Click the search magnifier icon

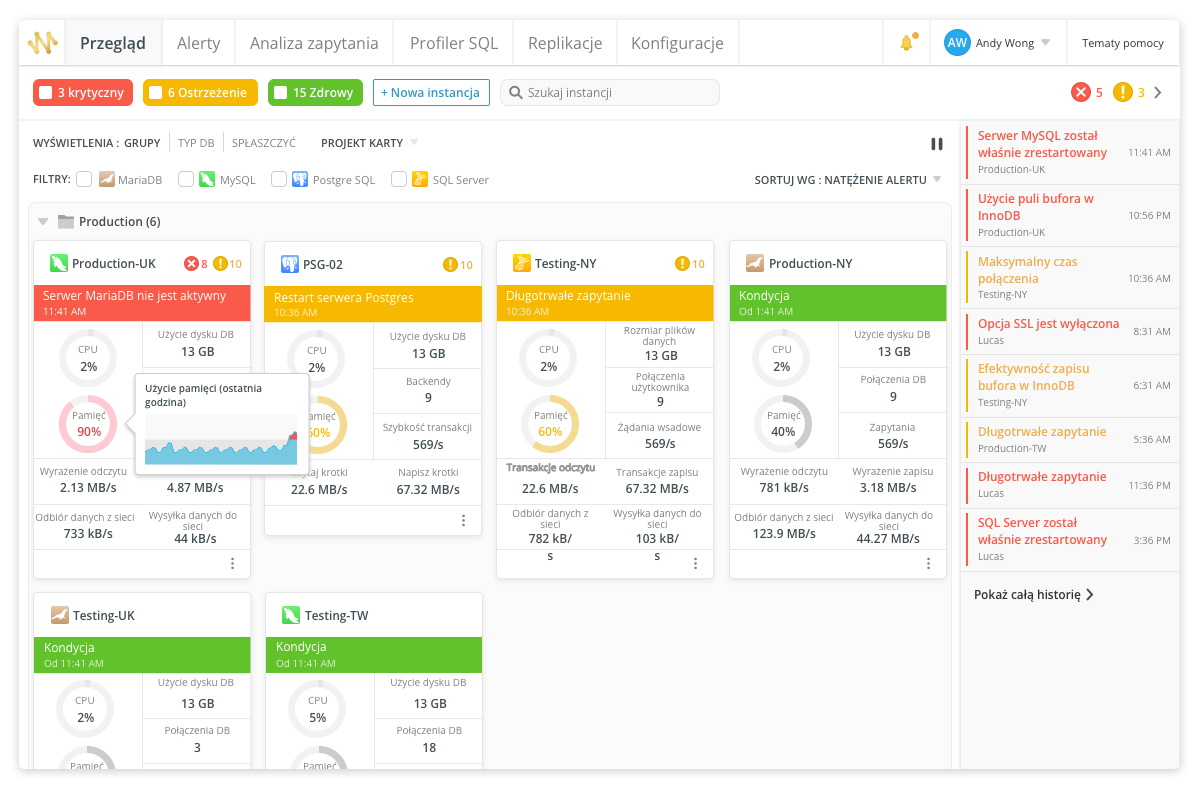(x=516, y=93)
